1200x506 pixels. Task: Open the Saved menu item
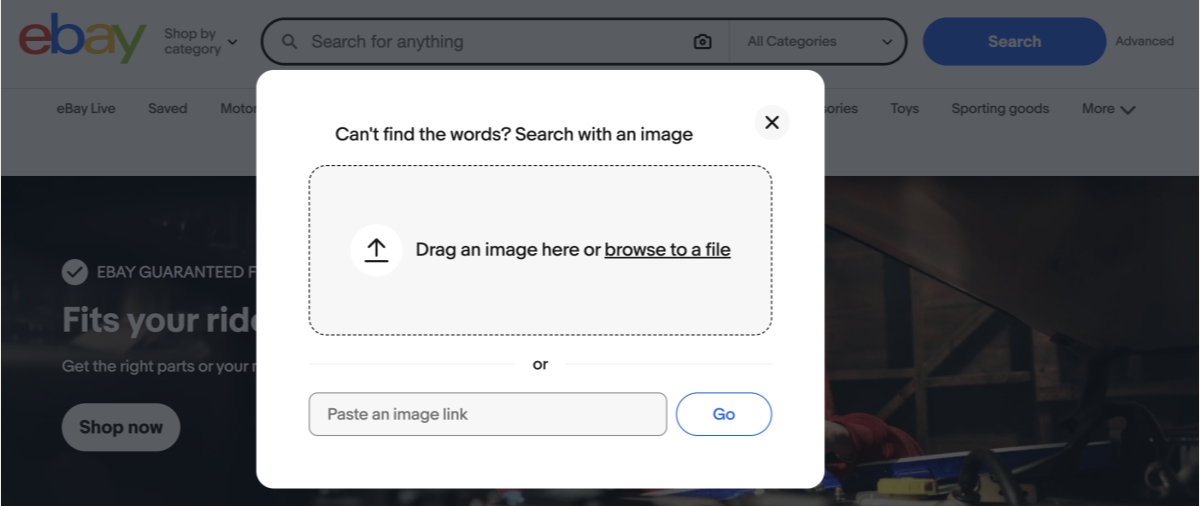167,109
